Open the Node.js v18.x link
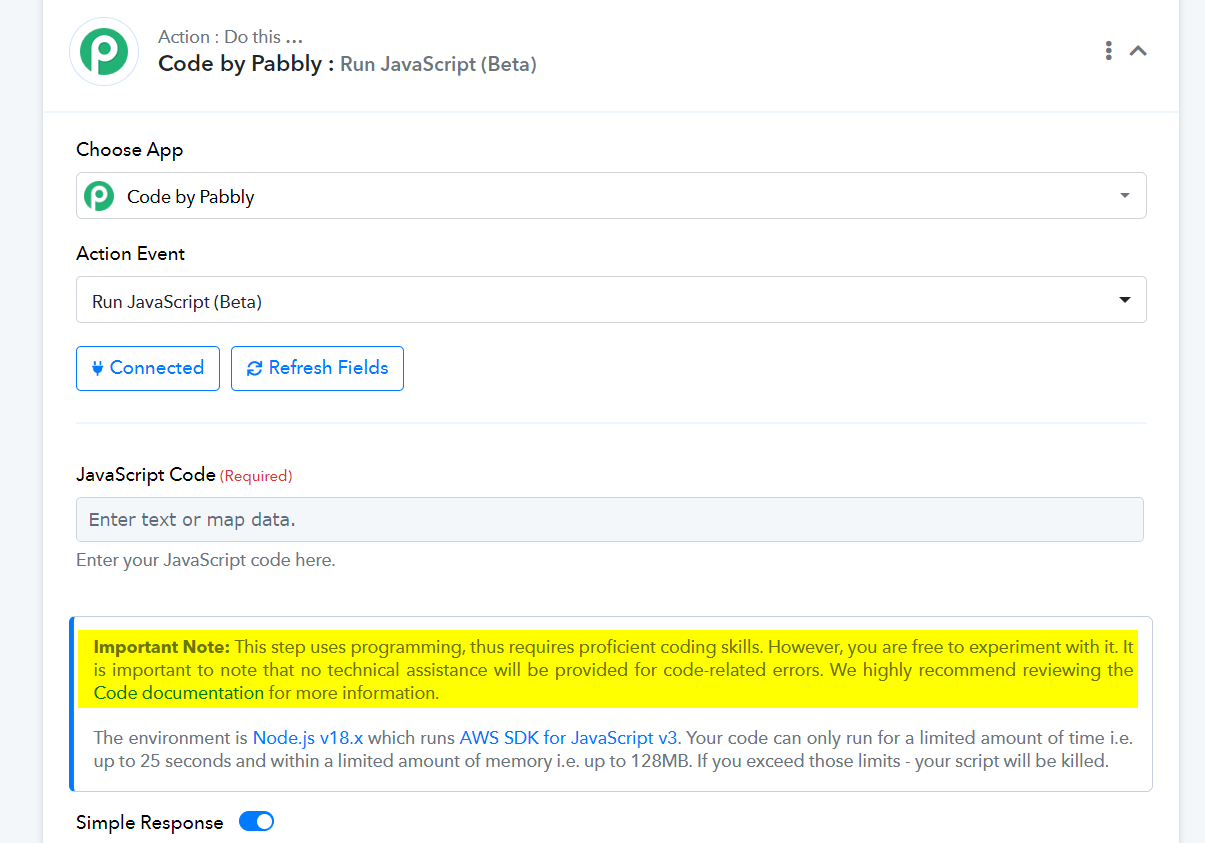The width and height of the screenshot is (1205, 843). point(308,738)
